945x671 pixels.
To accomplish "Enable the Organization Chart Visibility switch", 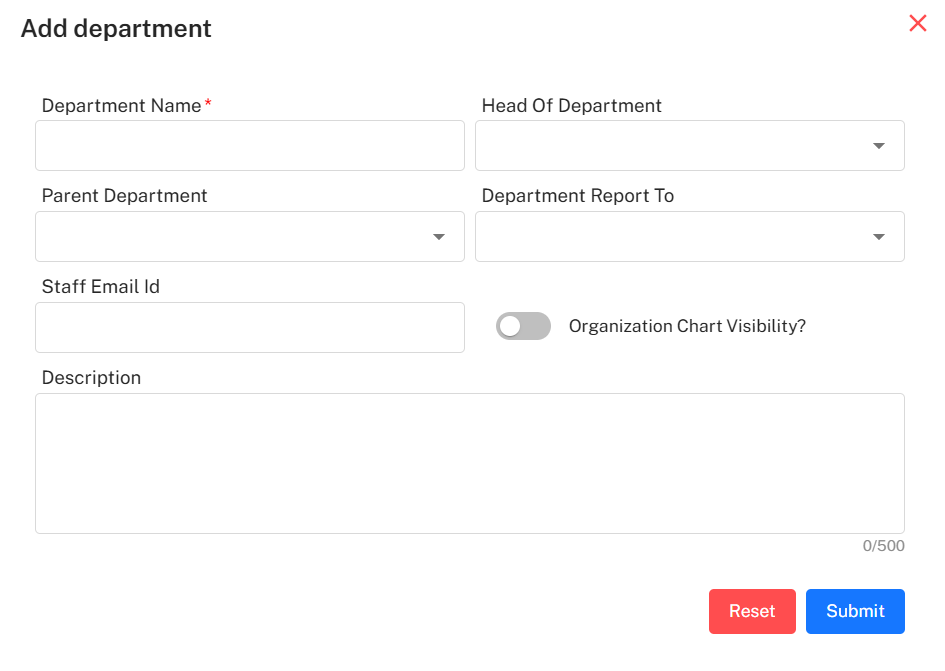I will point(523,326).
